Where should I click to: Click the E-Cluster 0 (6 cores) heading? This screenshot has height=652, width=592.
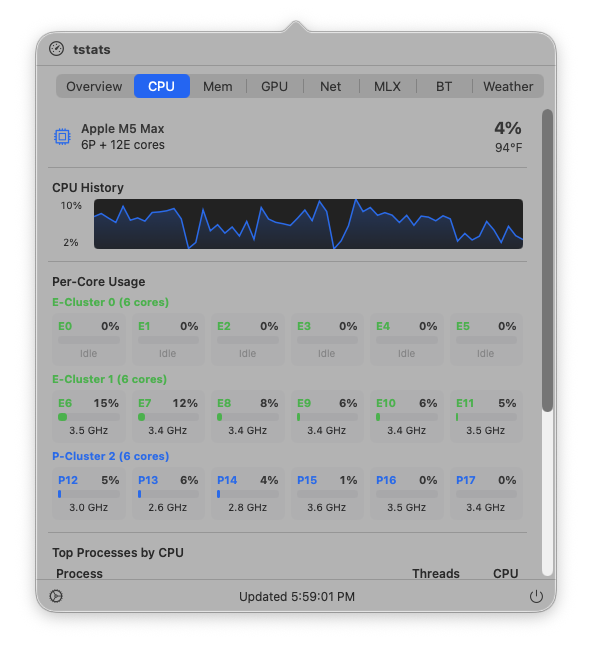click(x=111, y=302)
